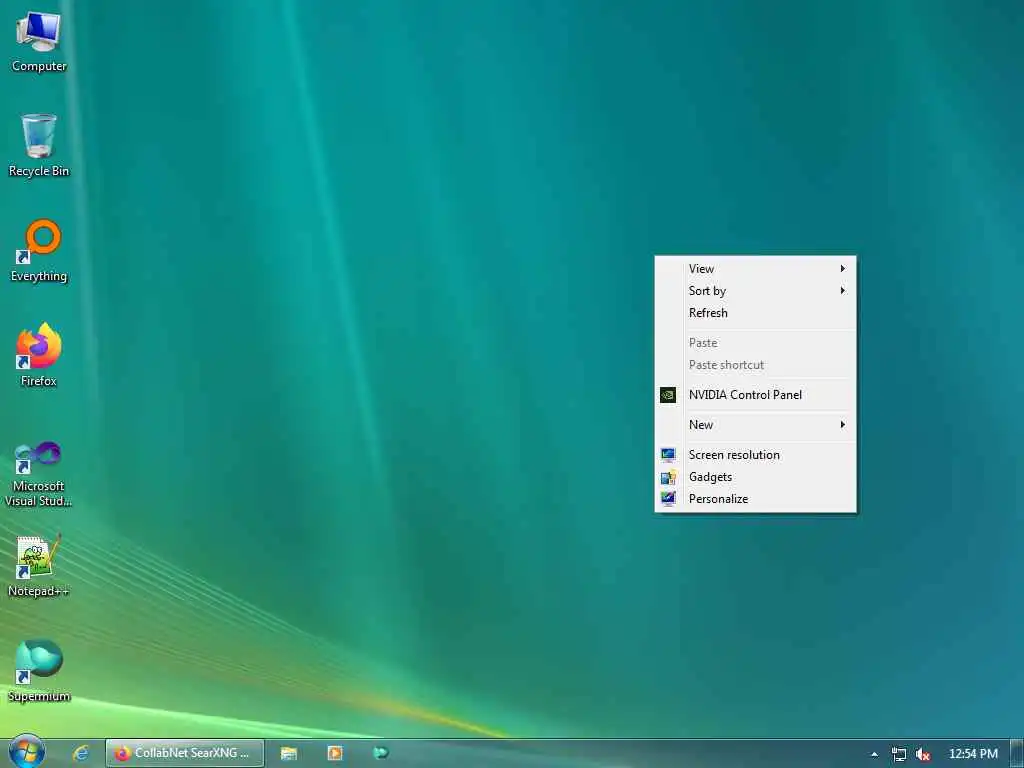Open the New submenu

(x=756, y=424)
